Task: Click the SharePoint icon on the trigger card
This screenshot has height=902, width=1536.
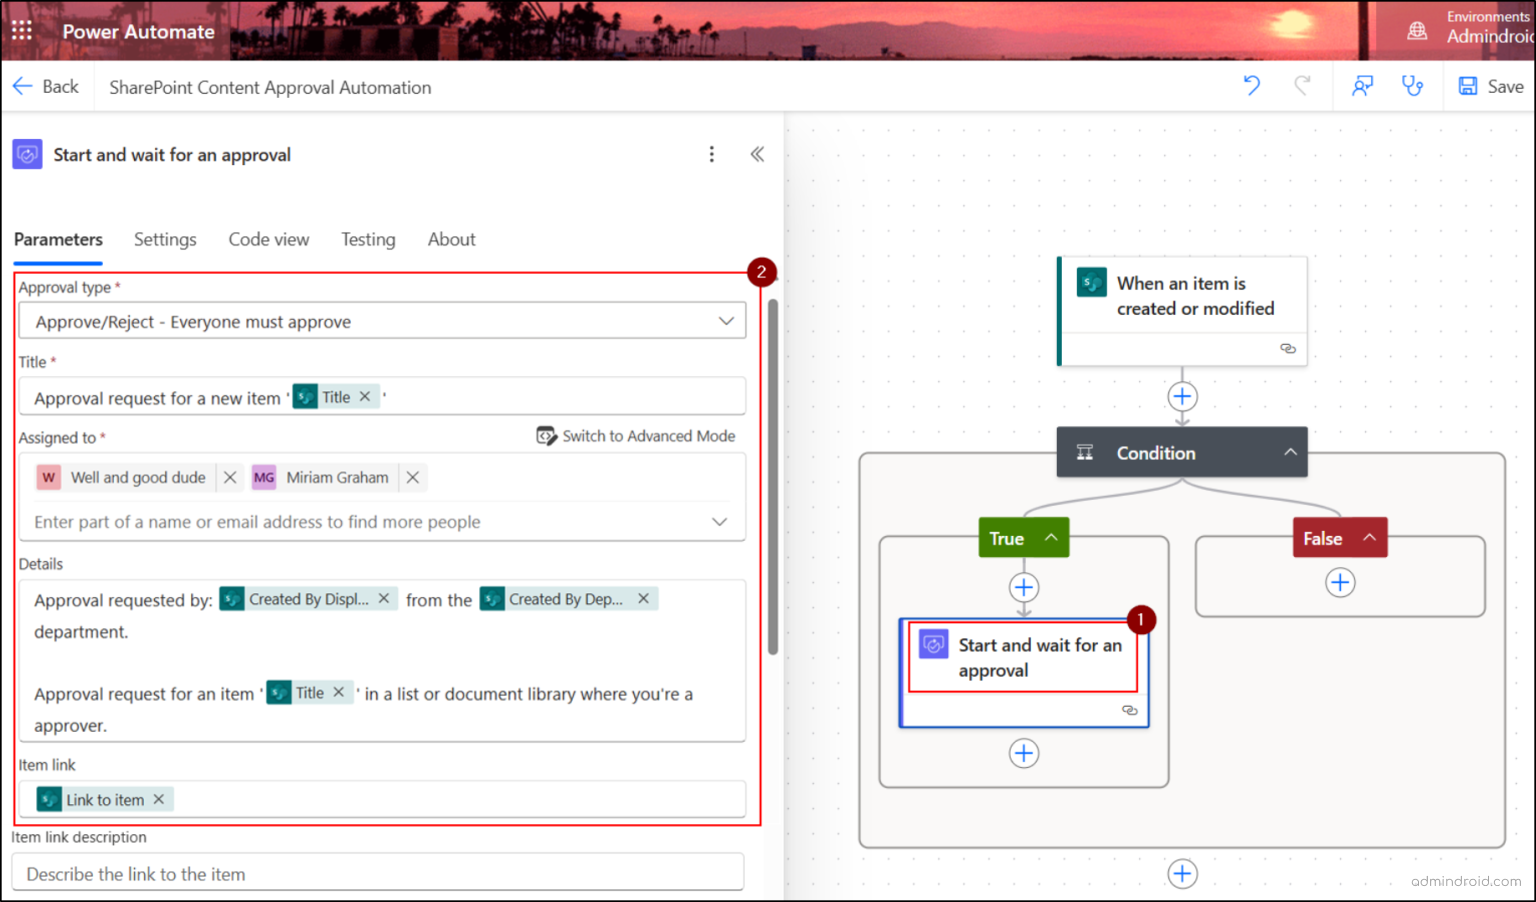Action: click(1091, 283)
